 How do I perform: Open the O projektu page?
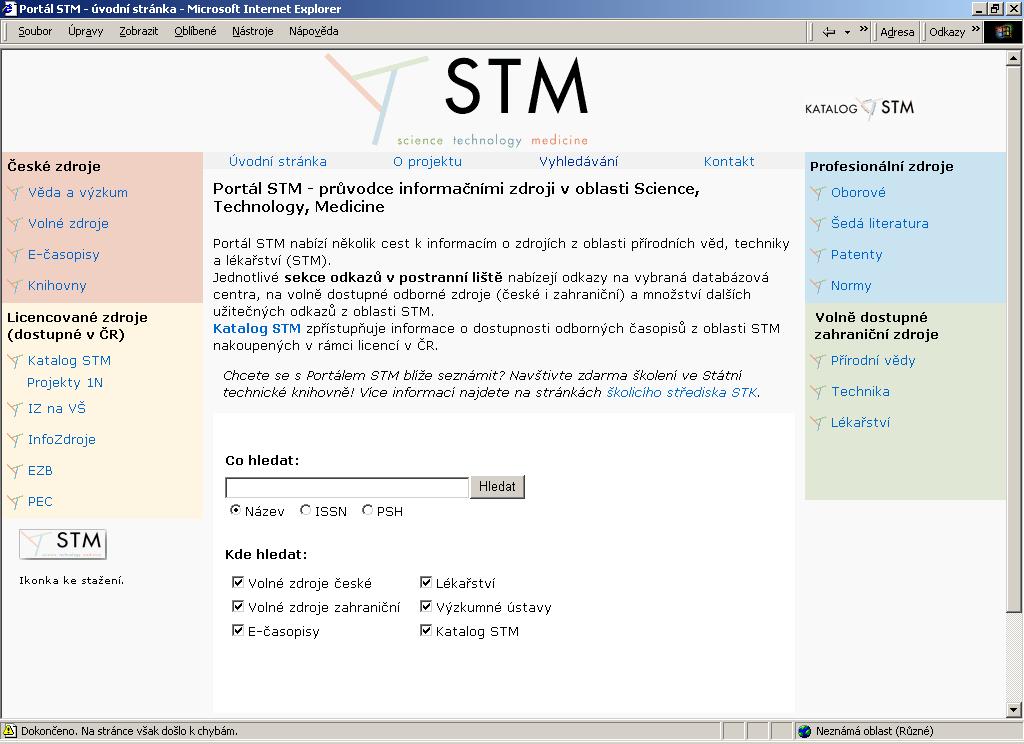coord(427,161)
